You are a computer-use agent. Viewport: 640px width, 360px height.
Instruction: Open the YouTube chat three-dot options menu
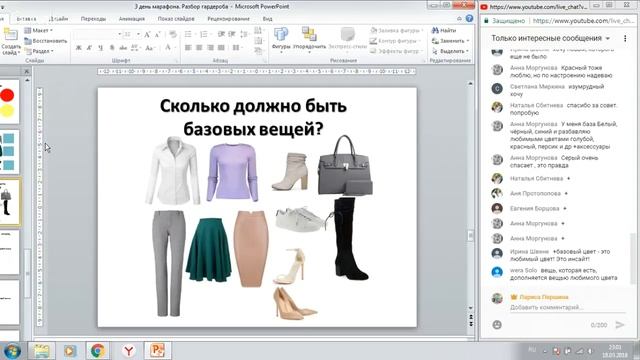point(625,38)
